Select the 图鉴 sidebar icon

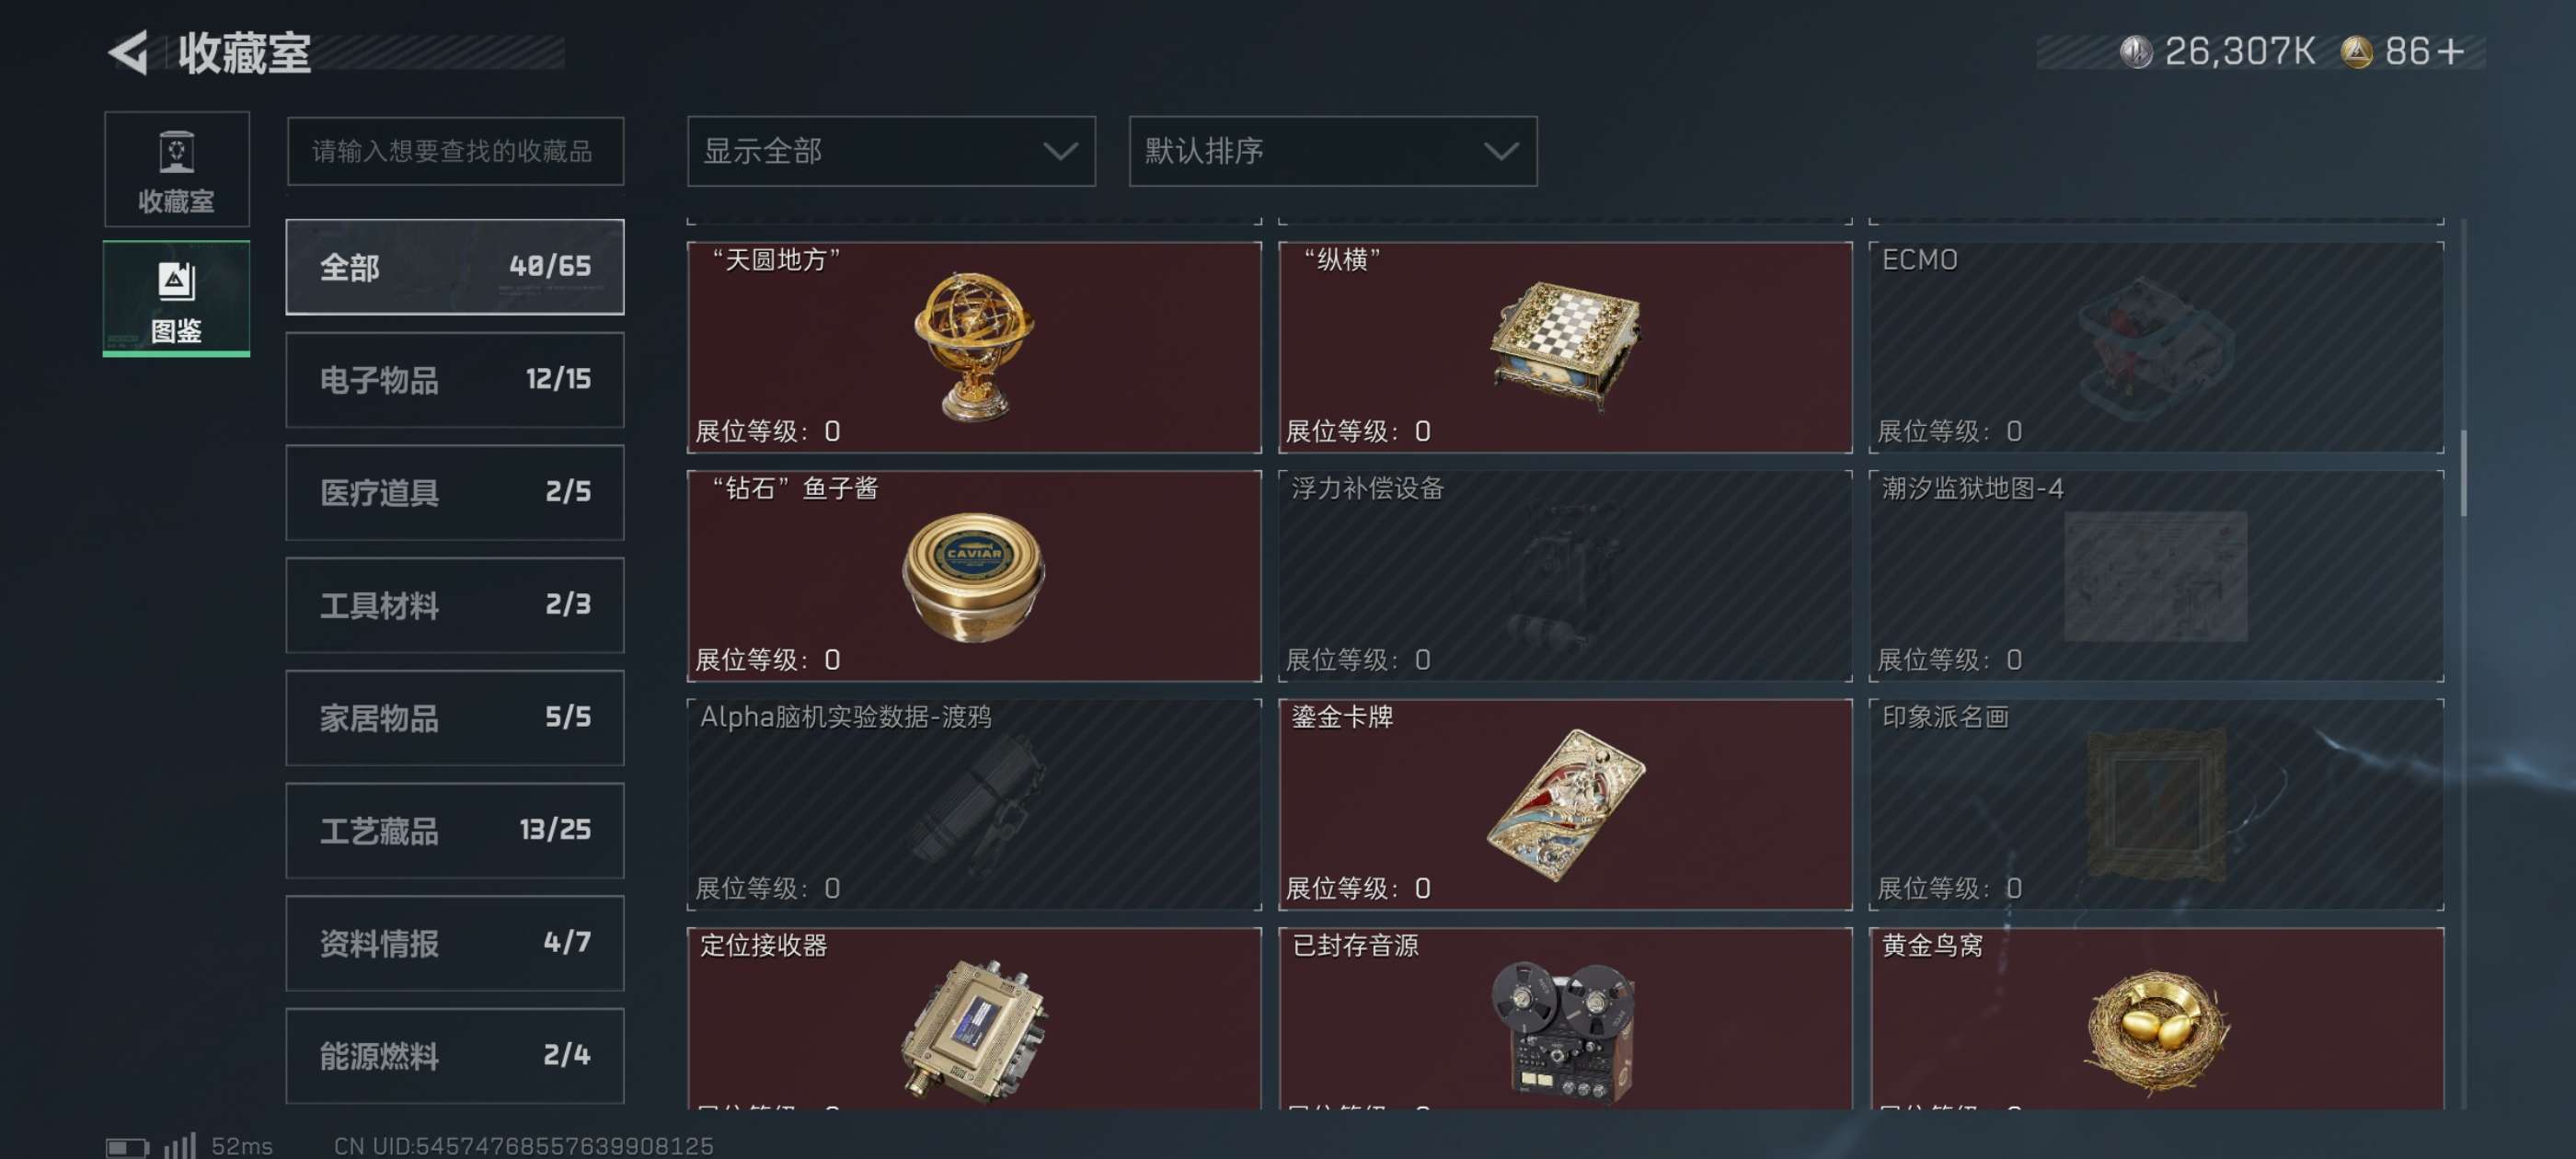[176, 298]
